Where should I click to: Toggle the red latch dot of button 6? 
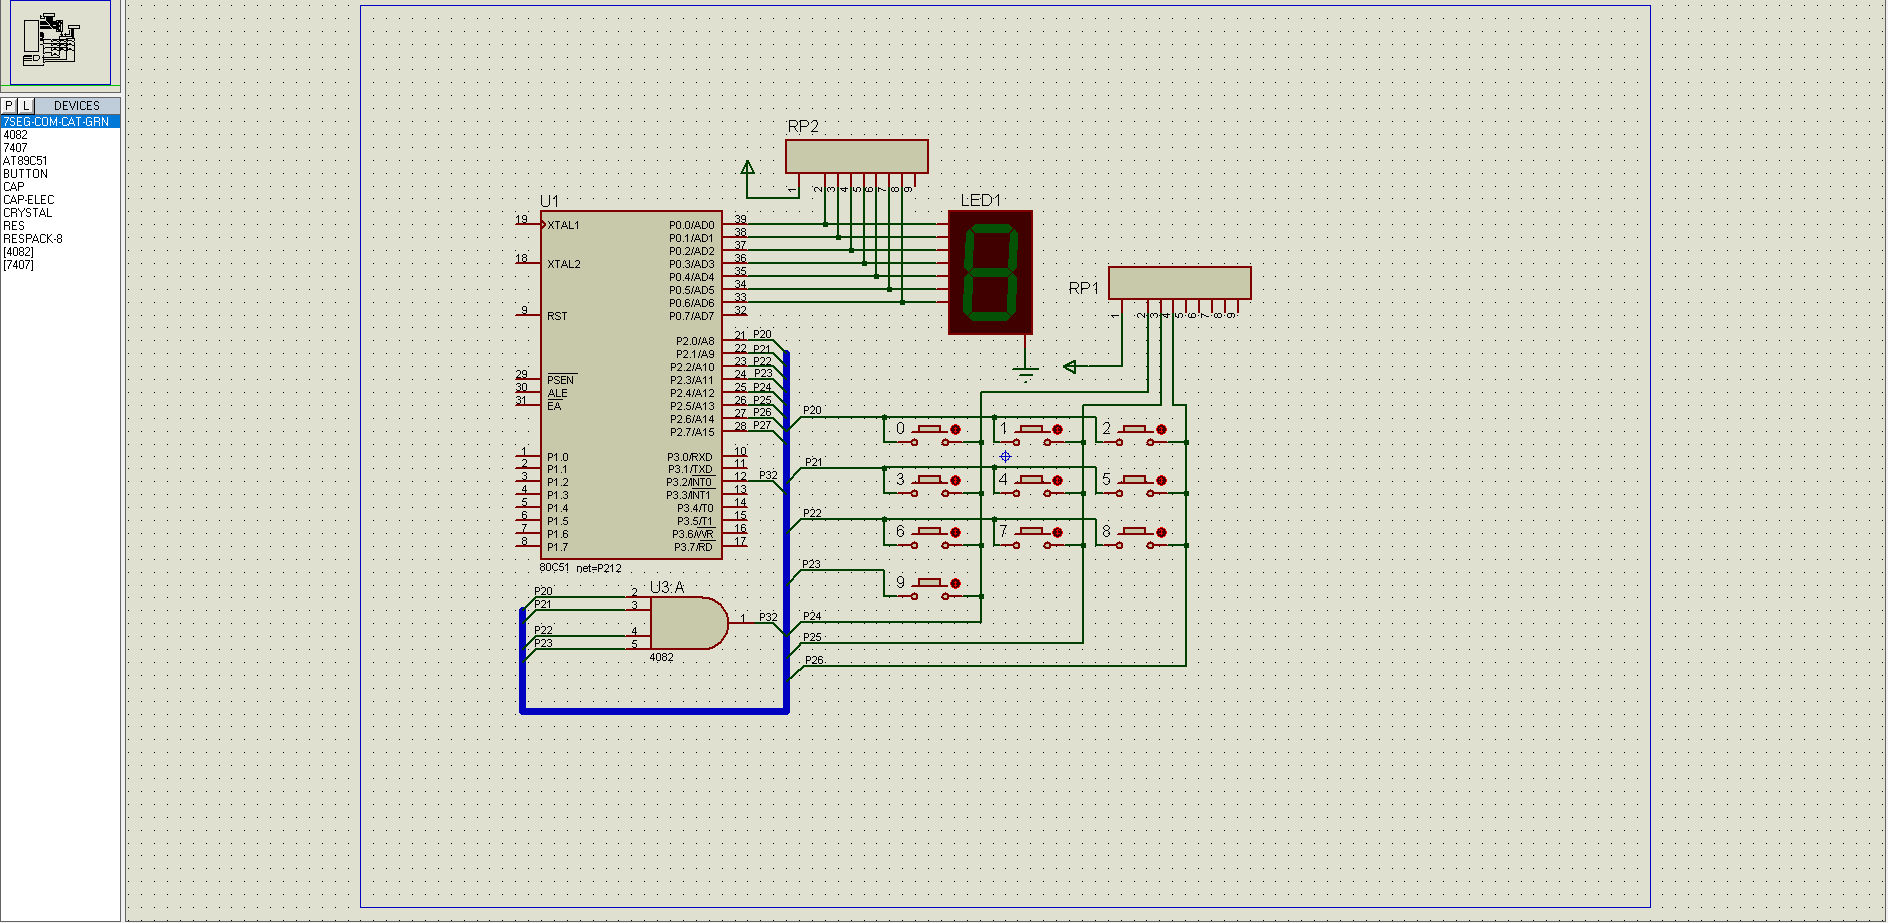[x=955, y=532]
